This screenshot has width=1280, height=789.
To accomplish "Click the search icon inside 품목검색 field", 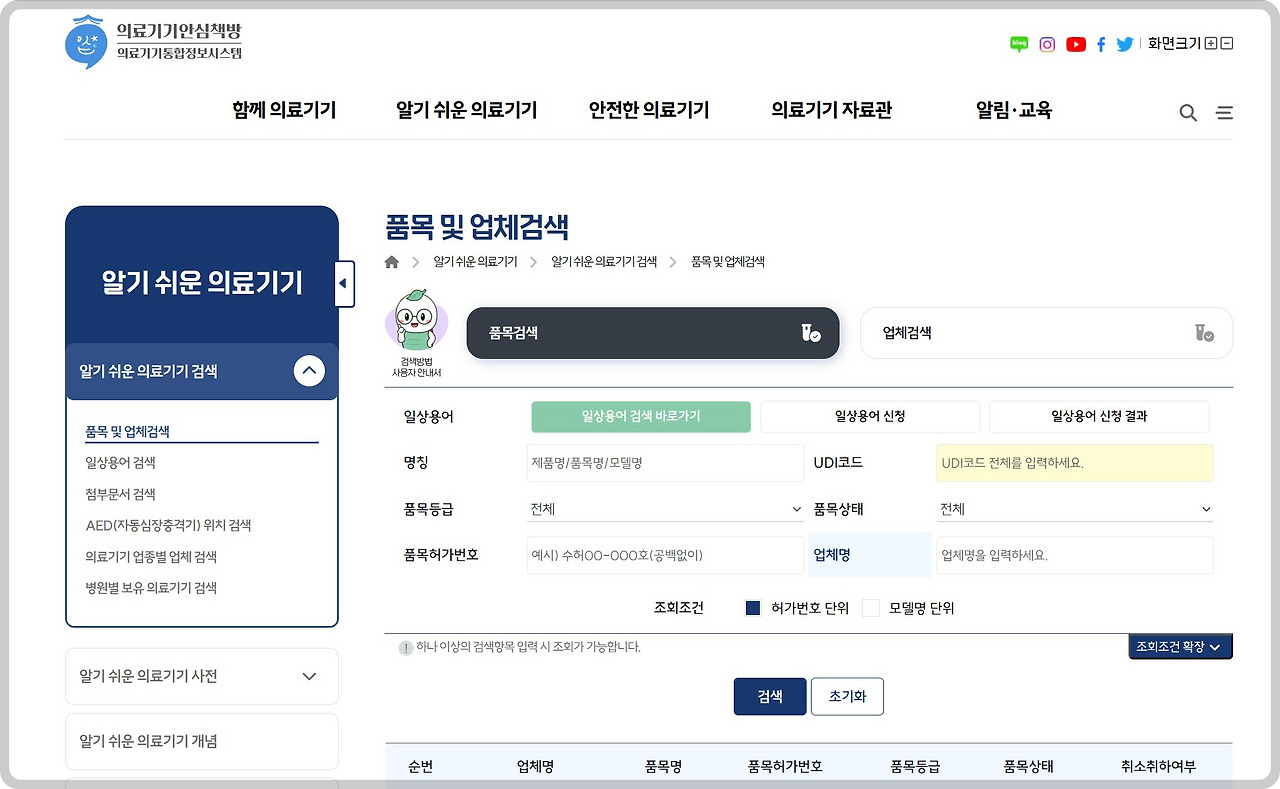I will click(812, 332).
